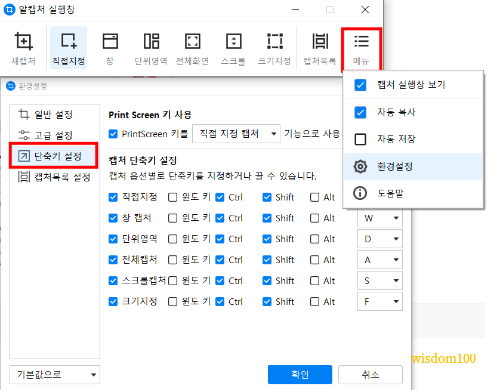This screenshot has height=390, width=500.
Task: Toggle Shift for 스크롤캡처 row
Action: tap(267, 281)
